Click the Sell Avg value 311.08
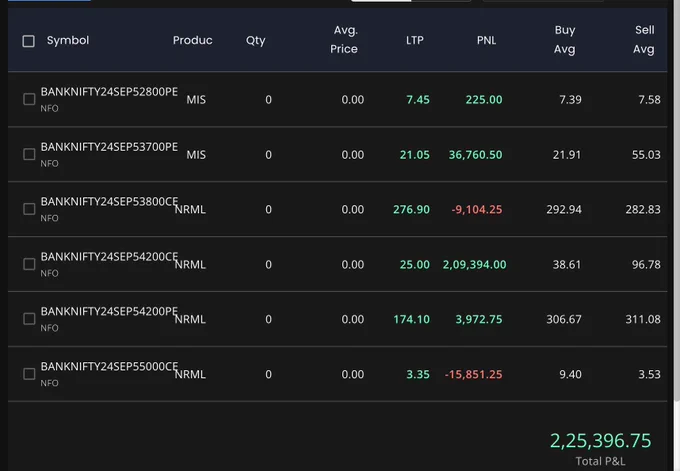This screenshot has width=680, height=471. pyautogui.click(x=643, y=319)
